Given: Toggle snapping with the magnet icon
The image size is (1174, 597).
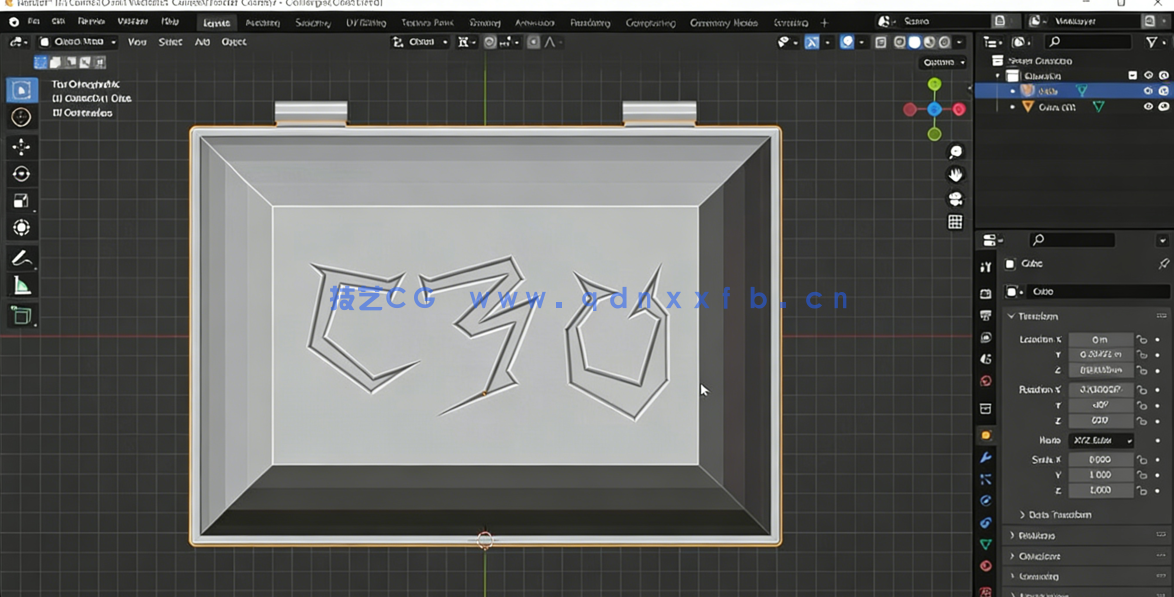Looking at the screenshot, I should click(x=489, y=42).
